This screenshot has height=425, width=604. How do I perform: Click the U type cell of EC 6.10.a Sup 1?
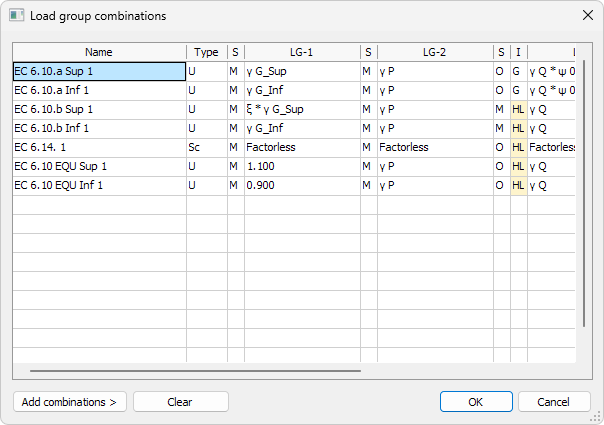point(207,71)
